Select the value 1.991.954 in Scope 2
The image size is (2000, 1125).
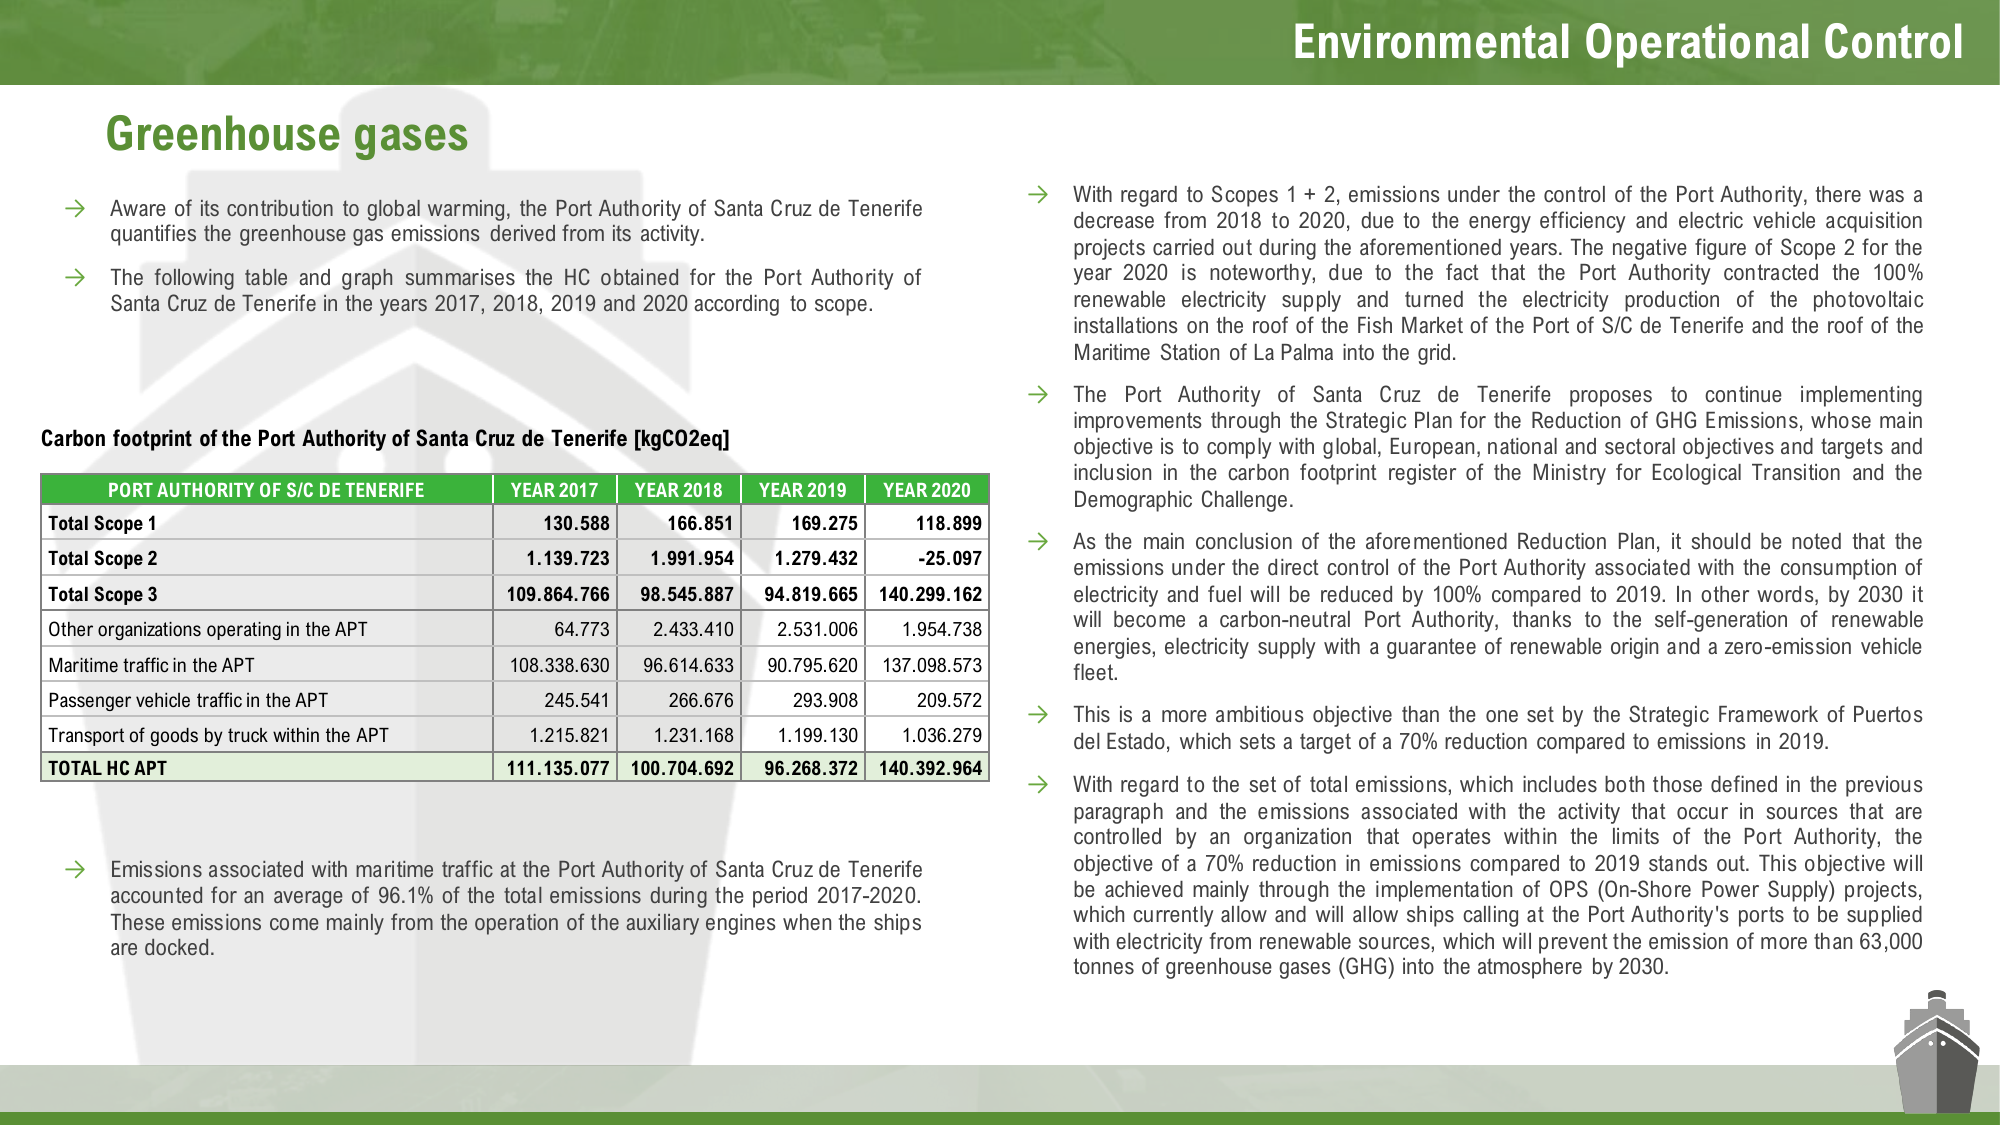tap(692, 558)
